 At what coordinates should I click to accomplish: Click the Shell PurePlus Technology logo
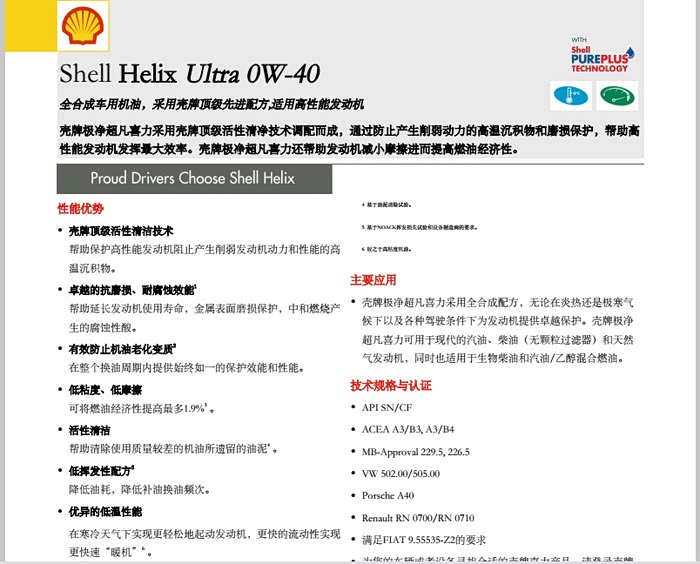pos(602,54)
